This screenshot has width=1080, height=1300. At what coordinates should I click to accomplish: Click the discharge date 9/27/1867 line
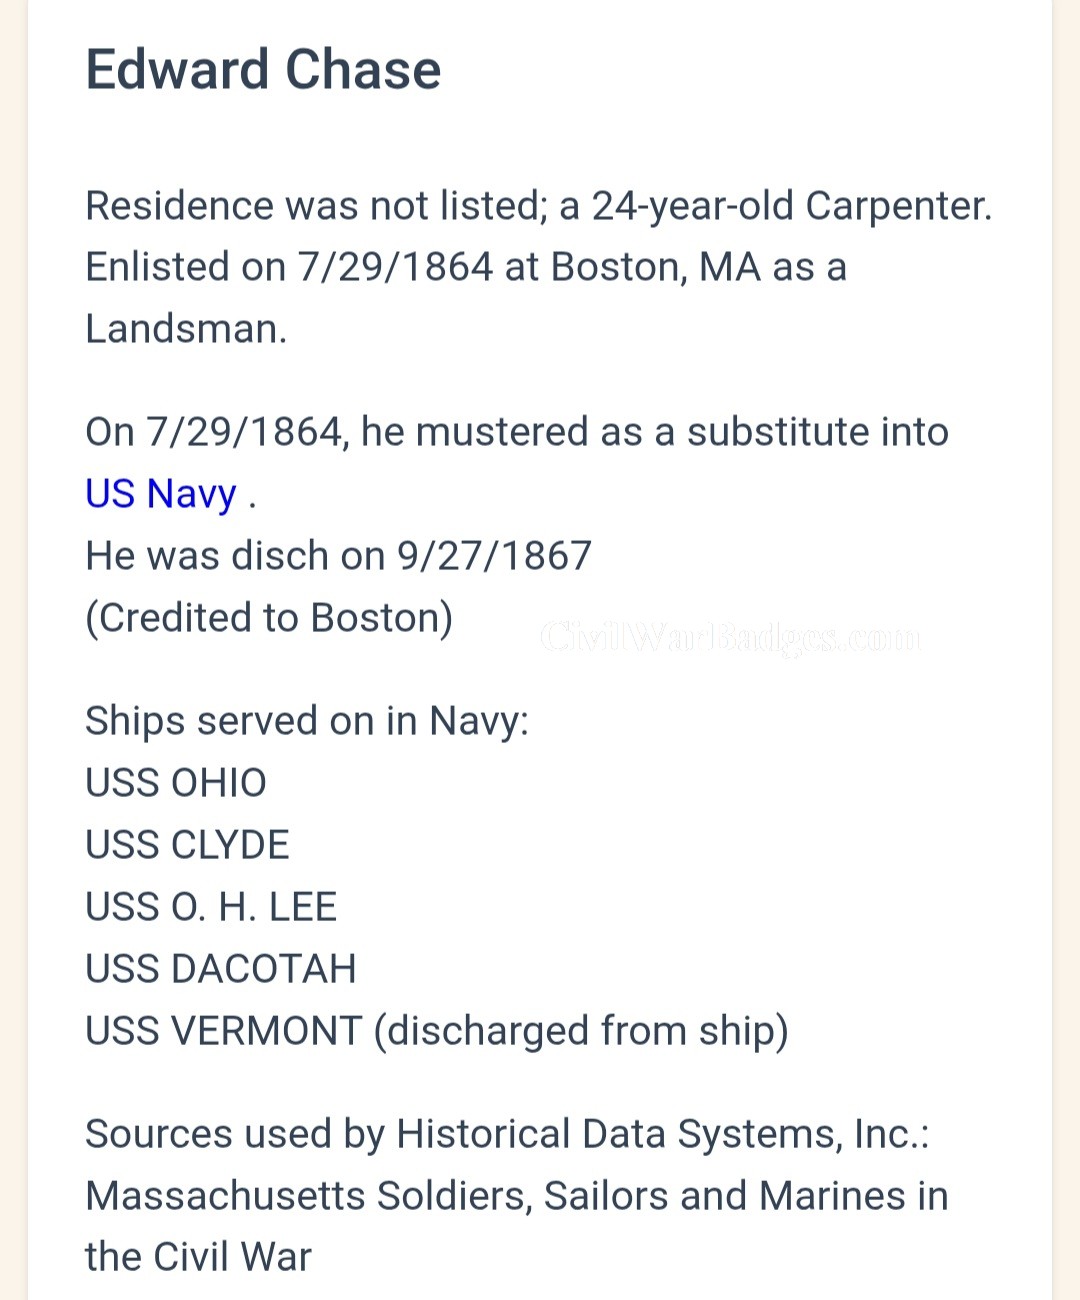coord(338,556)
